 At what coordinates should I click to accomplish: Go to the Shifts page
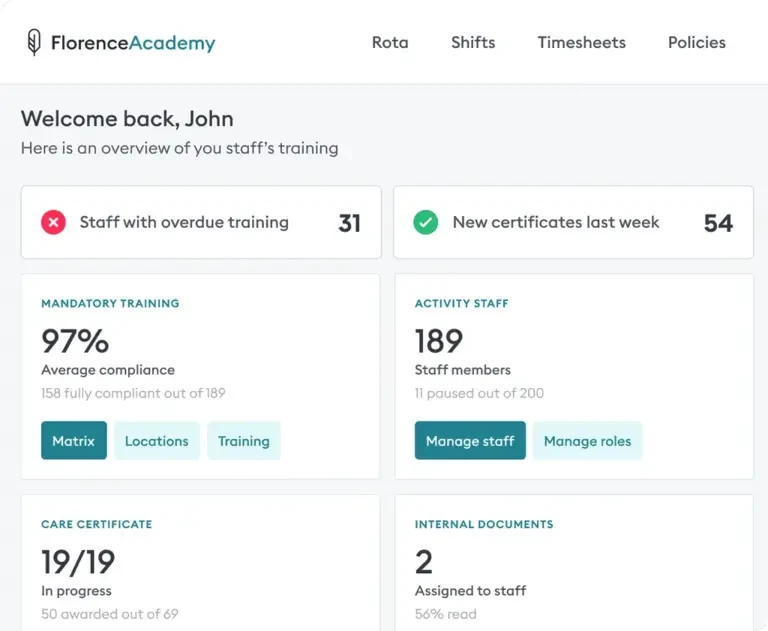click(x=473, y=43)
